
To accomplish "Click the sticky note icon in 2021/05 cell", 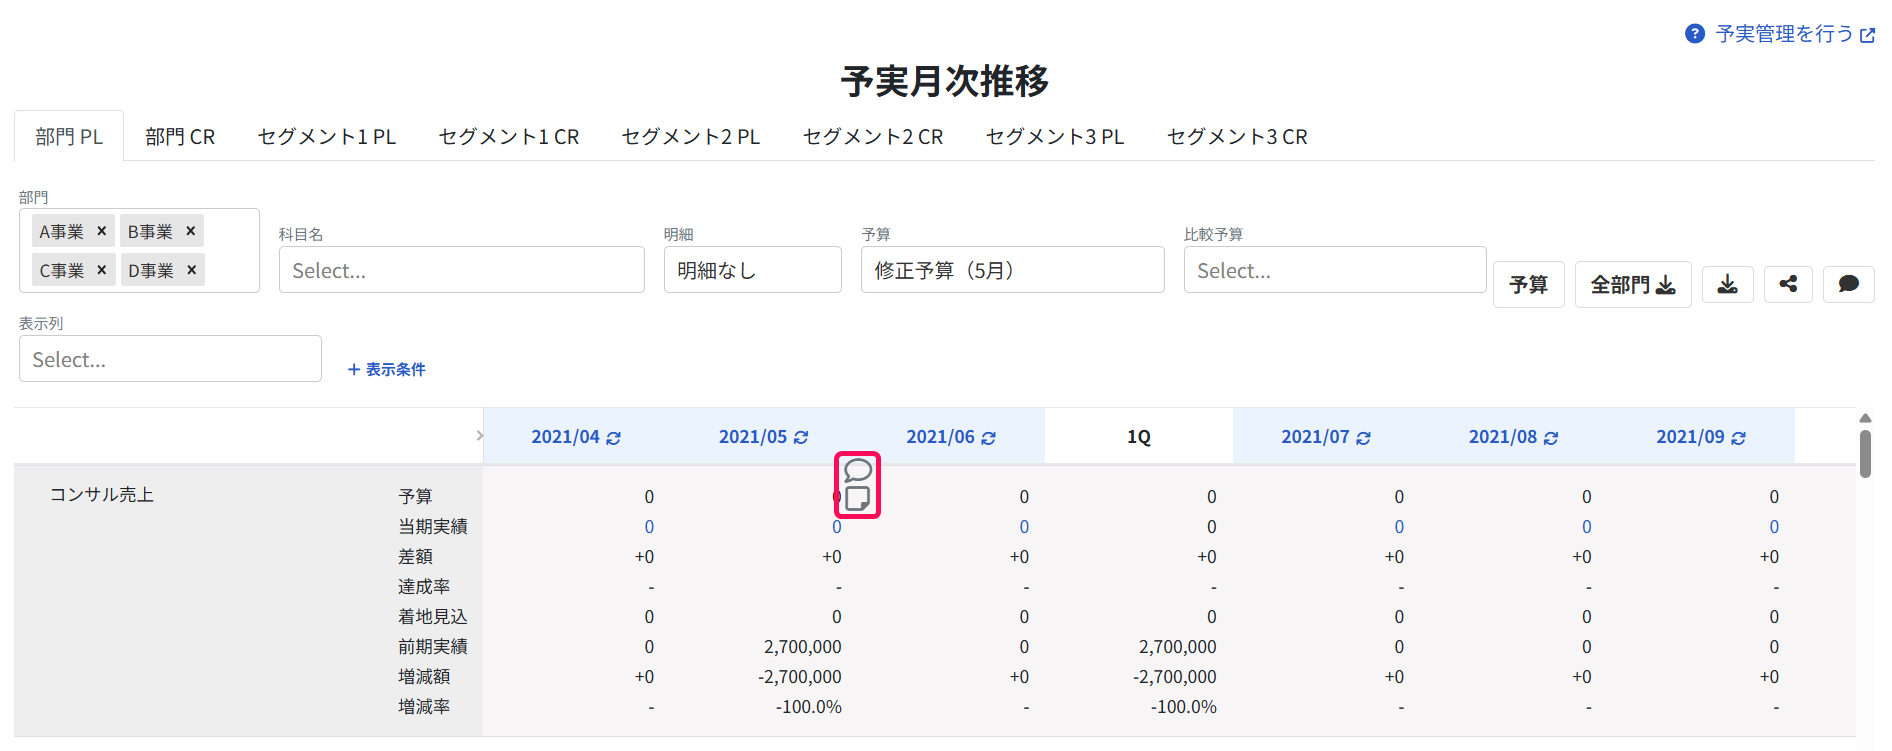I will pos(857,498).
